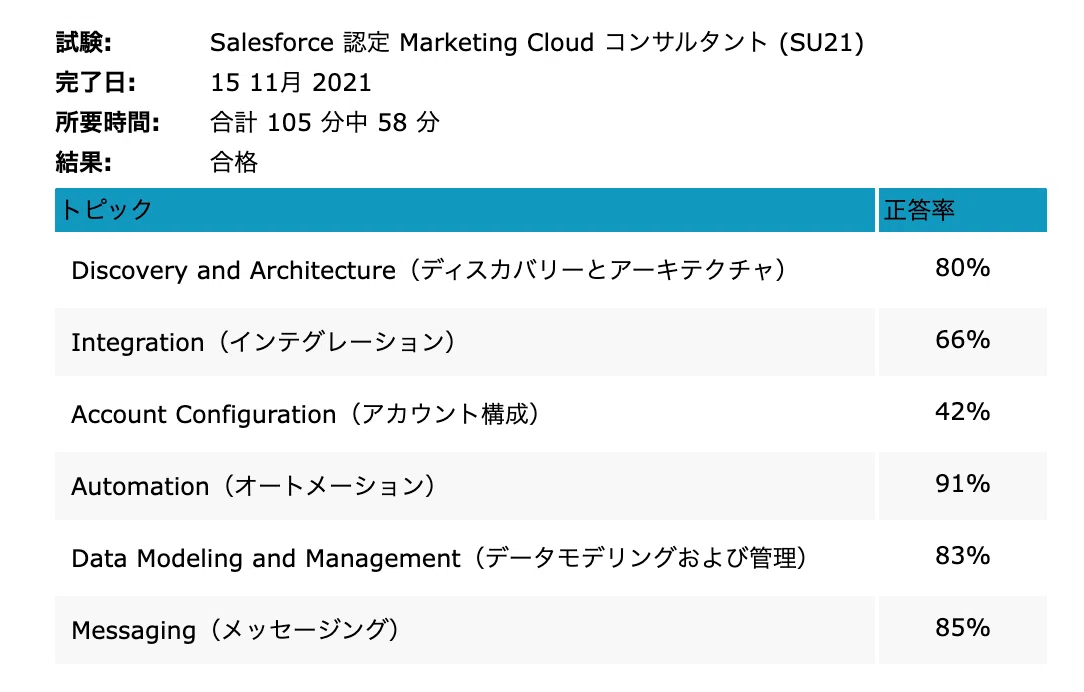Image resolution: width=1084 pixels, height=692 pixels.
Task: Click the exam title Salesforce 認定 Marketing Cloud
Action: pyautogui.click(x=402, y=43)
